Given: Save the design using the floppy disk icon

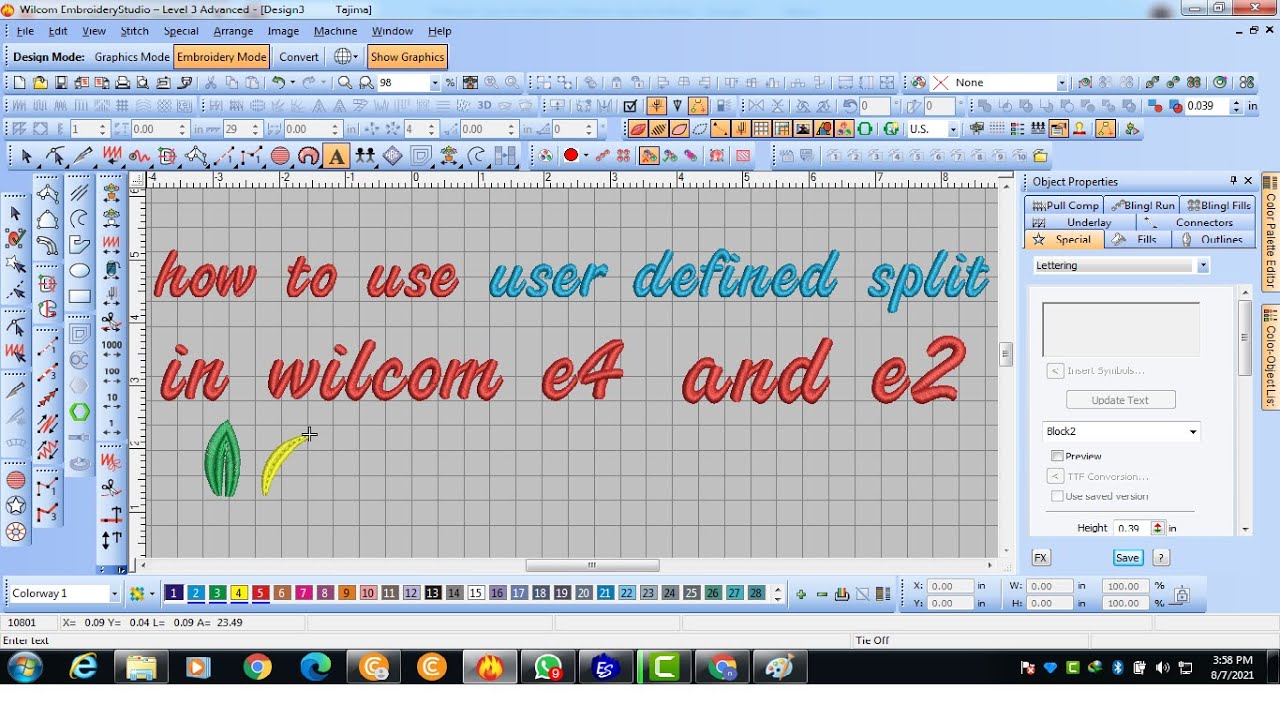Looking at the screenshot, I should click(x=60, y=83).
